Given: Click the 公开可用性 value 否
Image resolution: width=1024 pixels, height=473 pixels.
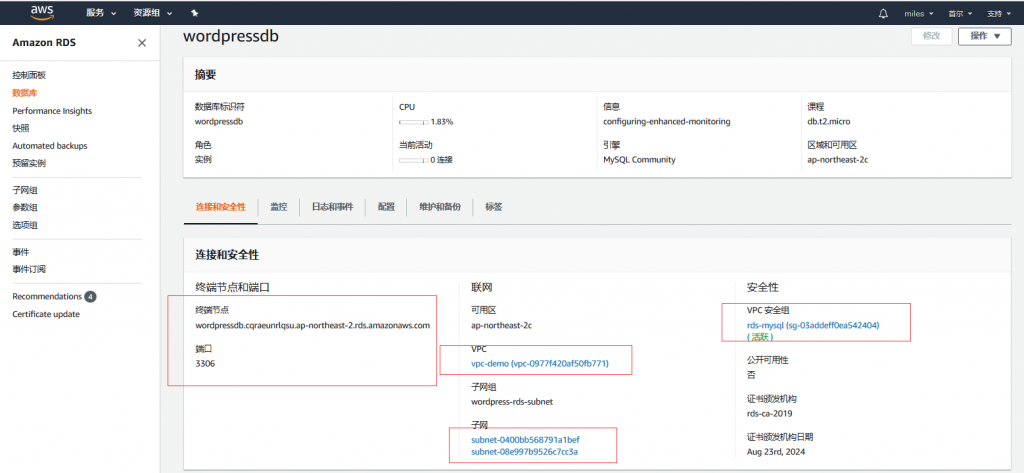Looking at the screenshot, I should click(x=751, y=375).
